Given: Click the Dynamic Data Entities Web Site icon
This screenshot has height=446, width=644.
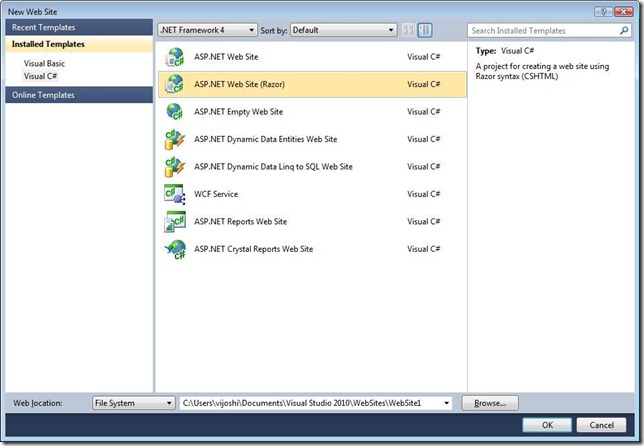Looking at the screenshot, I should pos(175,139).
